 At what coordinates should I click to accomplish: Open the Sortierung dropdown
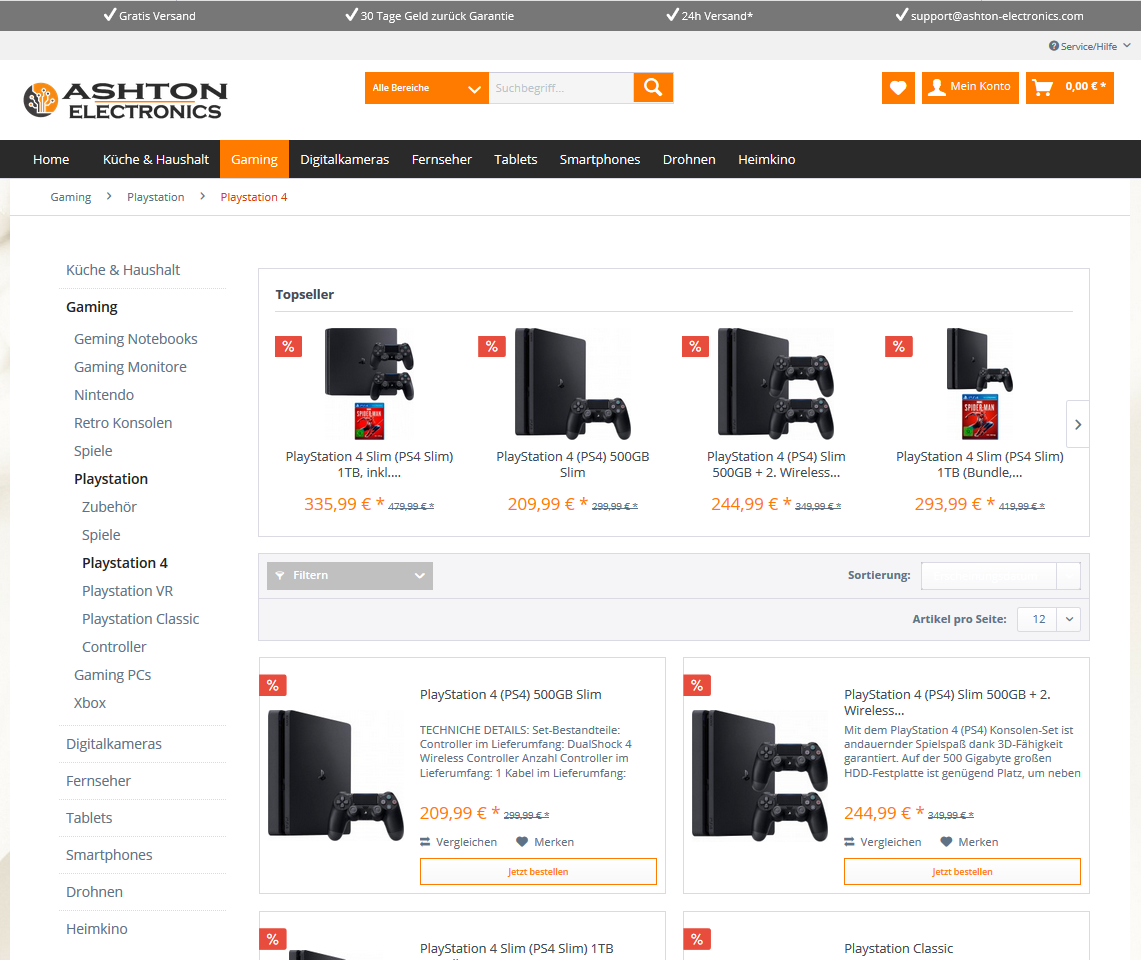(x=1001, y=576)
